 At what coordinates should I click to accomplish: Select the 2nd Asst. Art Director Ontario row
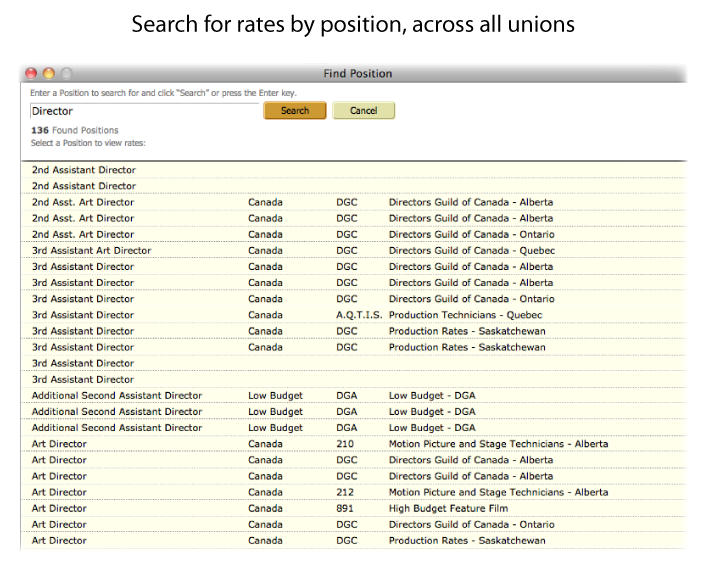pyautogui.click(x=354, y=235)
